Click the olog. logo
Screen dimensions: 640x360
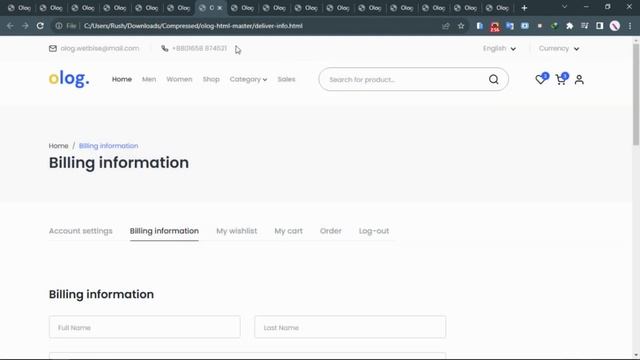tap(69, 78)
